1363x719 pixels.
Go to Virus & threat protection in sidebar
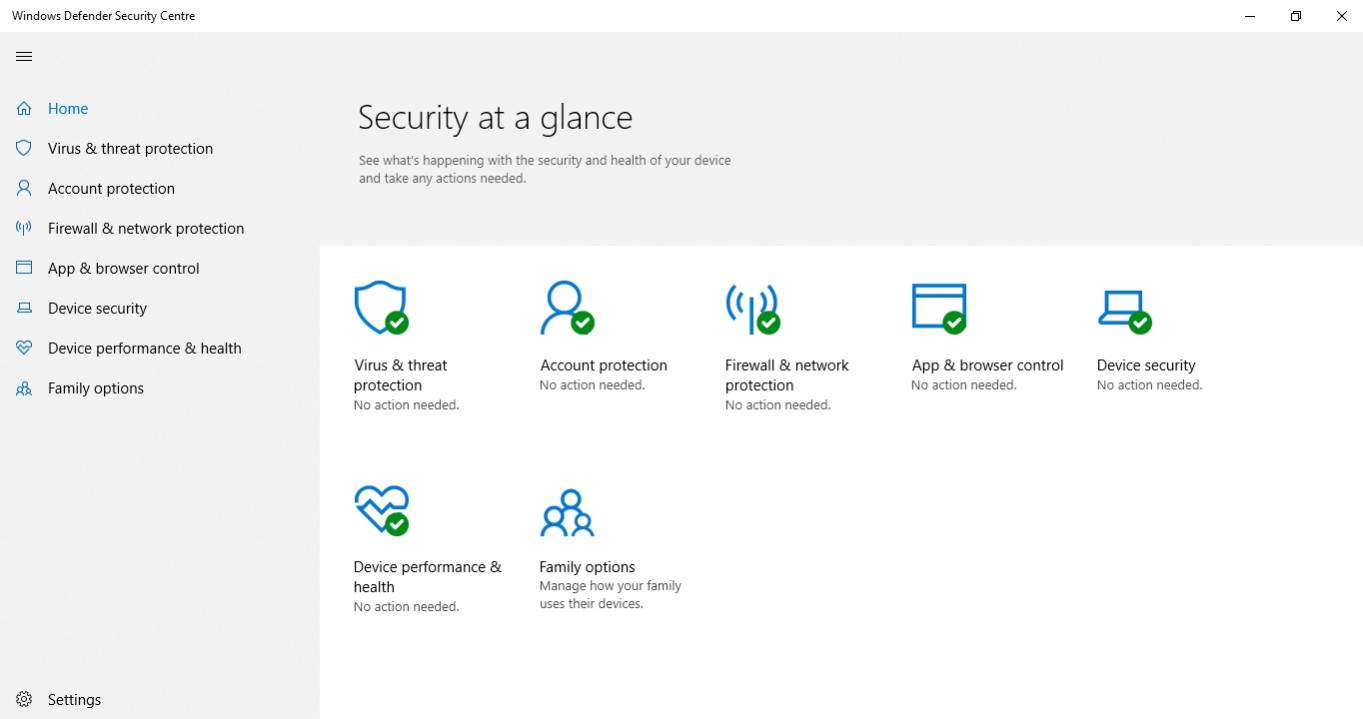[x=130, y=148]
